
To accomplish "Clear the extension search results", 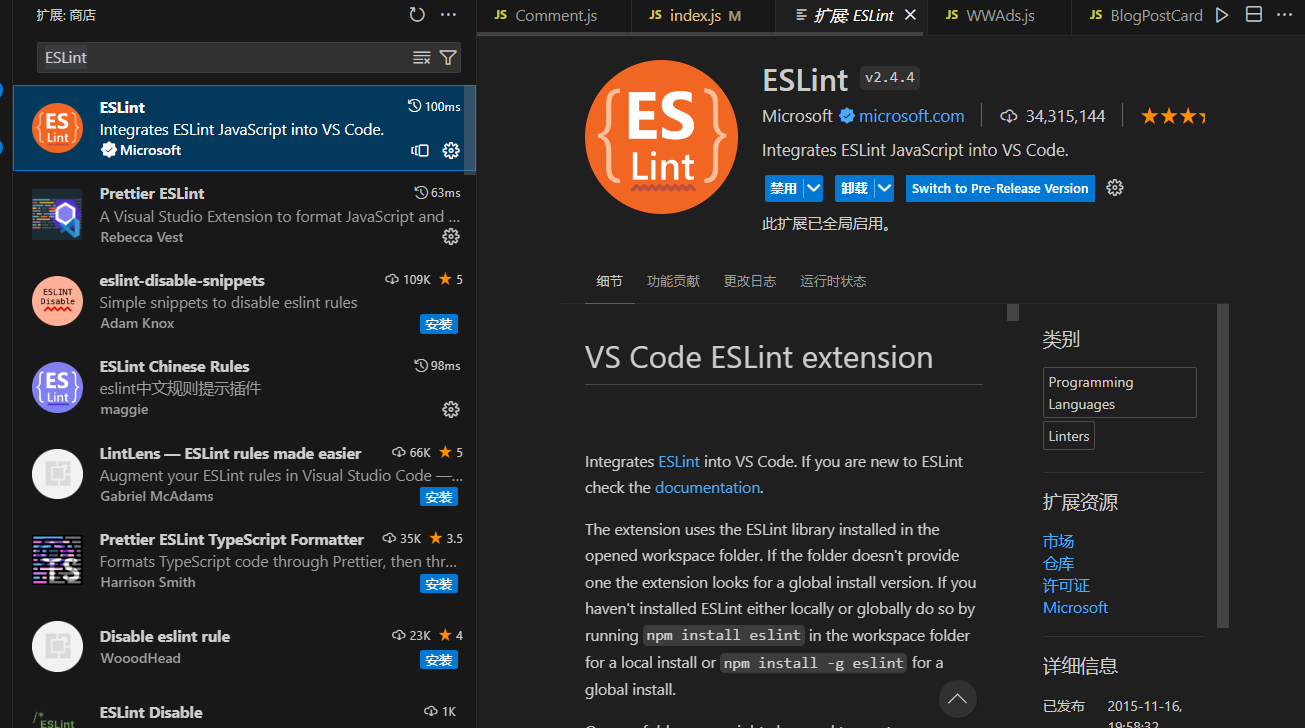I will tap(422, 58).
